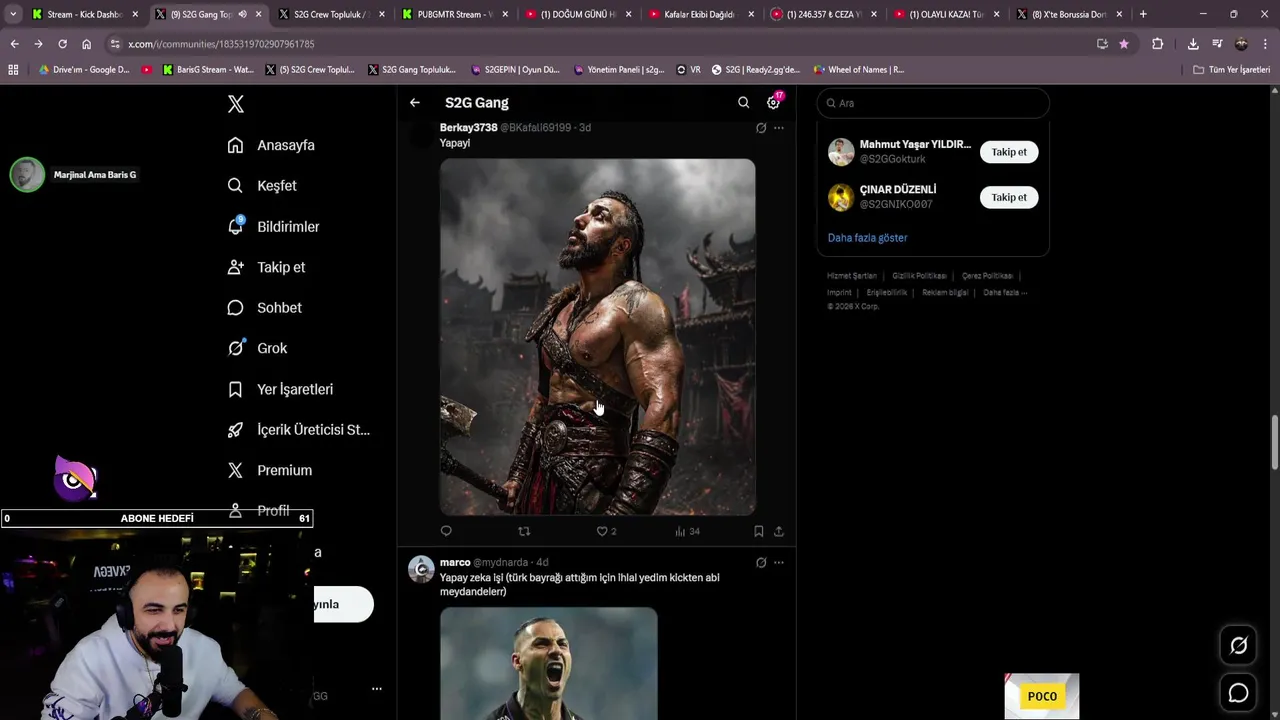
Task: Open Reklam bilgisi footer link
Action: [945, 293]
